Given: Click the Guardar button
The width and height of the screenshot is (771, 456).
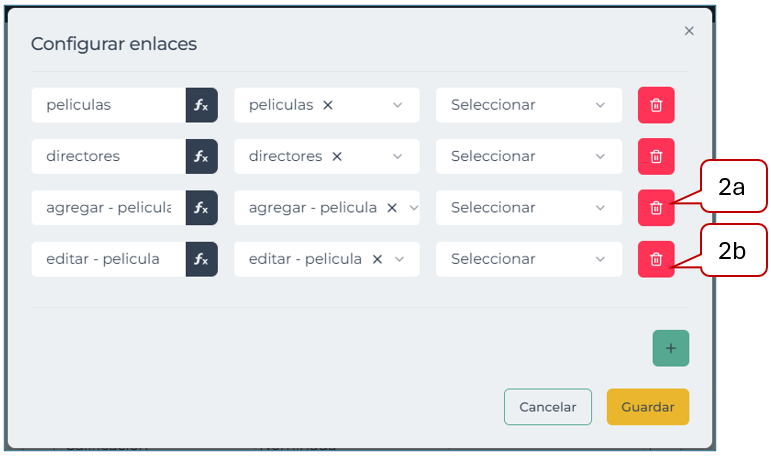Looking at the screenshot, I should [647, 407].
